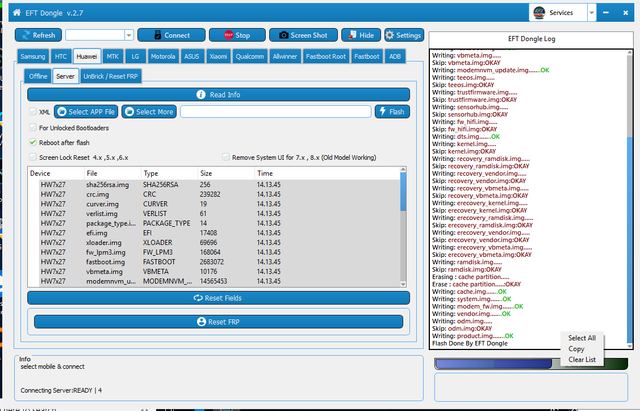Click the Hide button
Image resolution: width=640 pixels, height=411 pixels.
coord(361,35)
